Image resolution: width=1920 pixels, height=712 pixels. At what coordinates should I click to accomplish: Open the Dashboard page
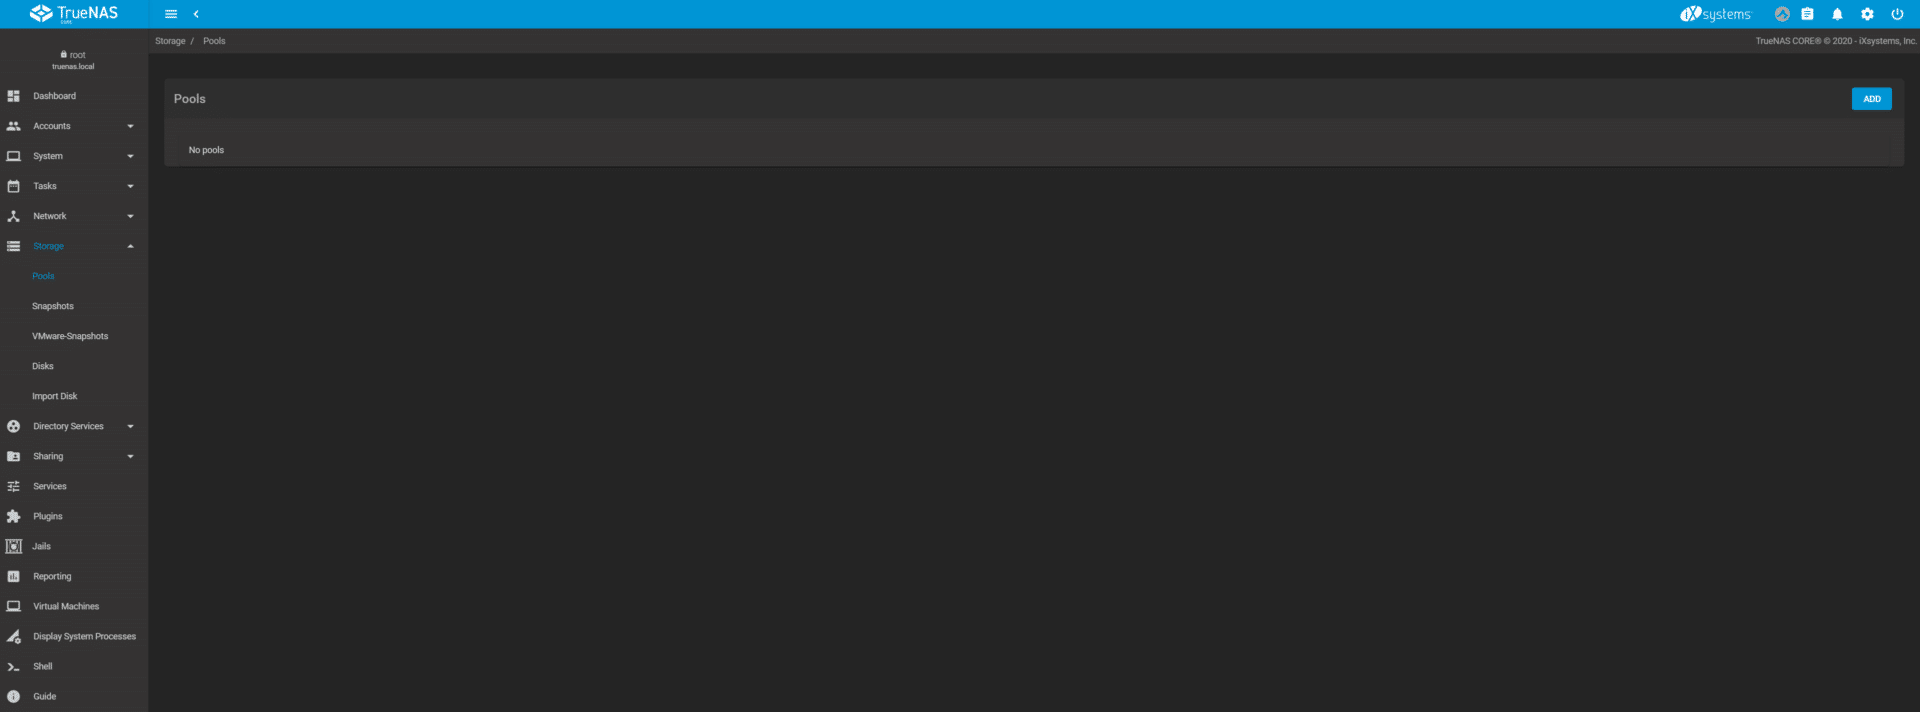pyautogui.click(x=54, y=96)
